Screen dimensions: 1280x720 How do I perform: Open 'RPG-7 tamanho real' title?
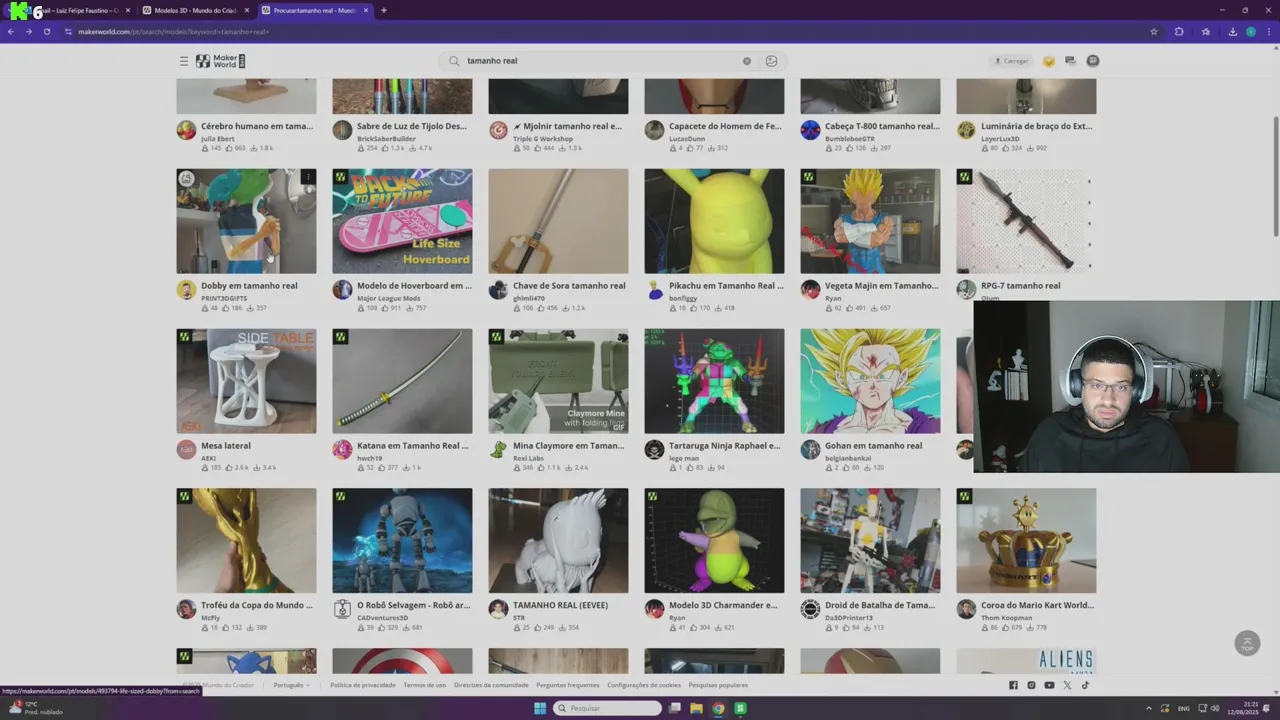coord(1020,286)
